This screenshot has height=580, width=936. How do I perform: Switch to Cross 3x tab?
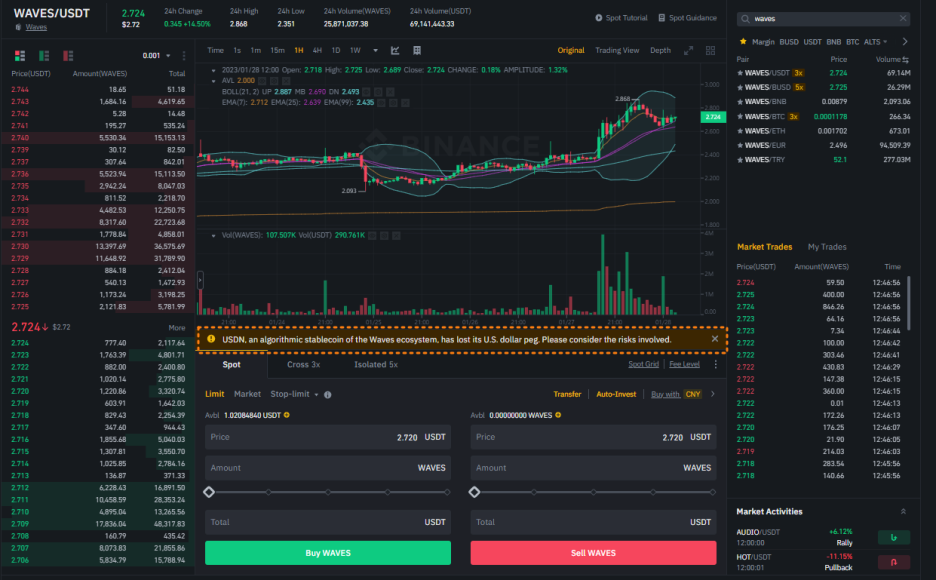(x=303, y=365)
